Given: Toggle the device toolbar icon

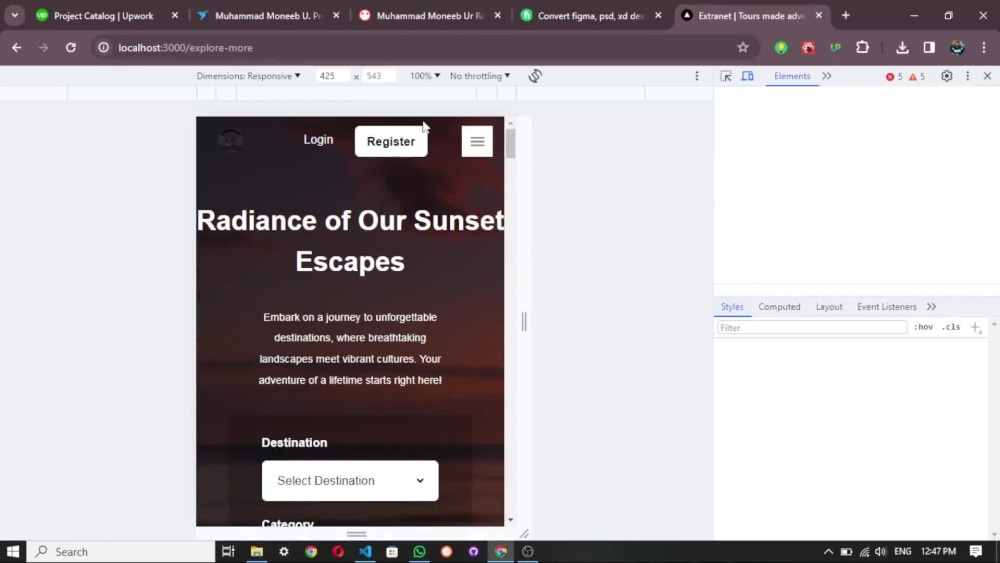Looking at the screenshot, I should (x=747, y=76).
